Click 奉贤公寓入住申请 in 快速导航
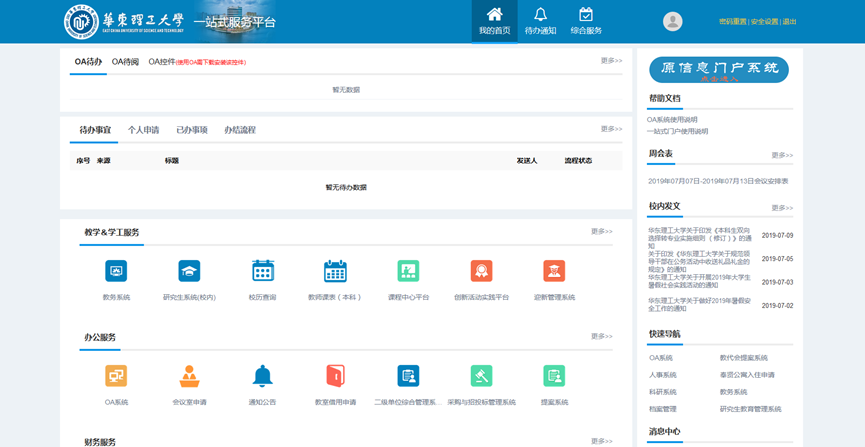 tap(747, 375)
